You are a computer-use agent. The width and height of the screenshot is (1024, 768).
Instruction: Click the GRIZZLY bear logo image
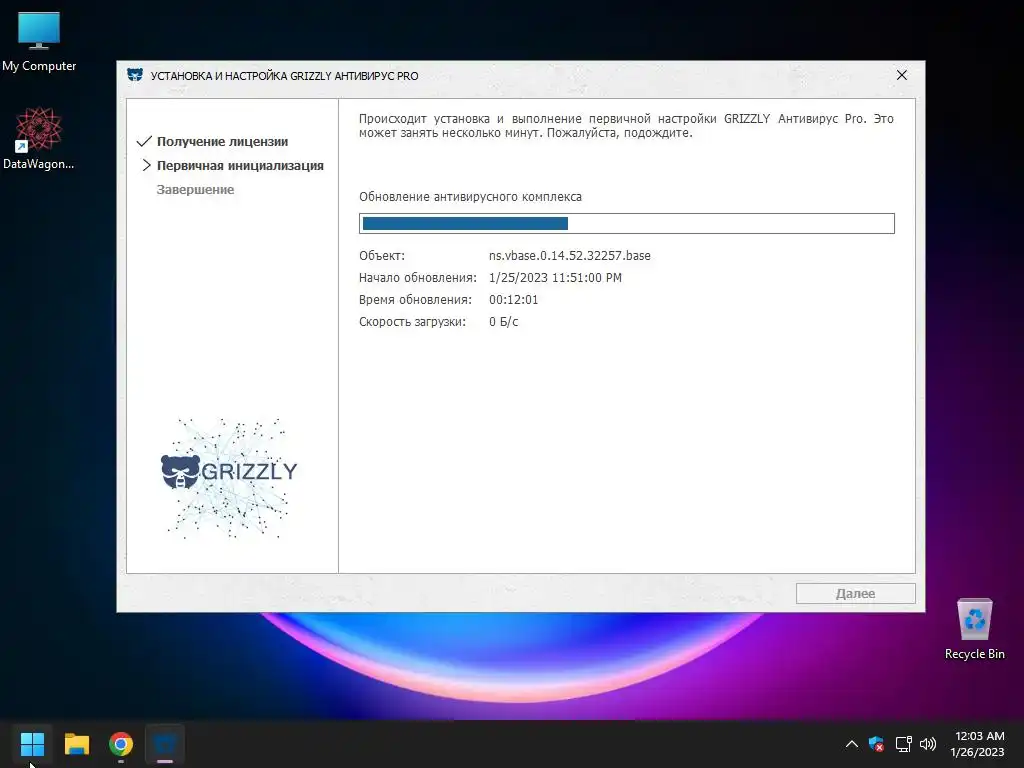(x=229, y=477)
